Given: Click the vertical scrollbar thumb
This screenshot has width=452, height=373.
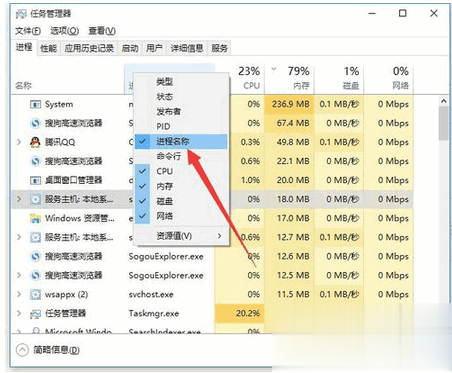Looking at the screenshot, I should [443, 123].
